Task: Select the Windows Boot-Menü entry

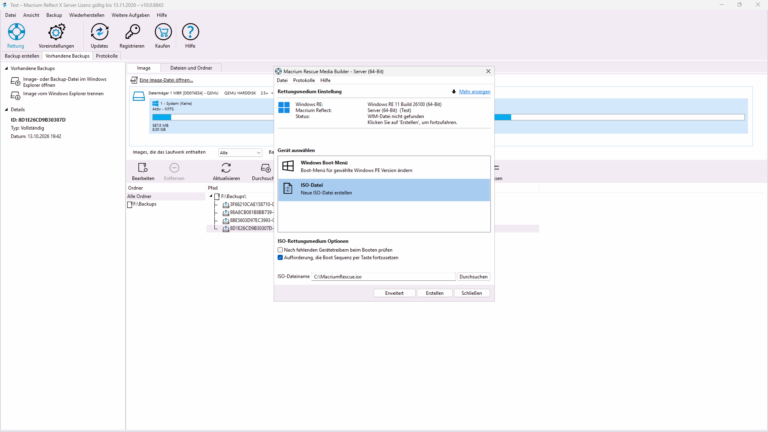Action: point(384,167)
